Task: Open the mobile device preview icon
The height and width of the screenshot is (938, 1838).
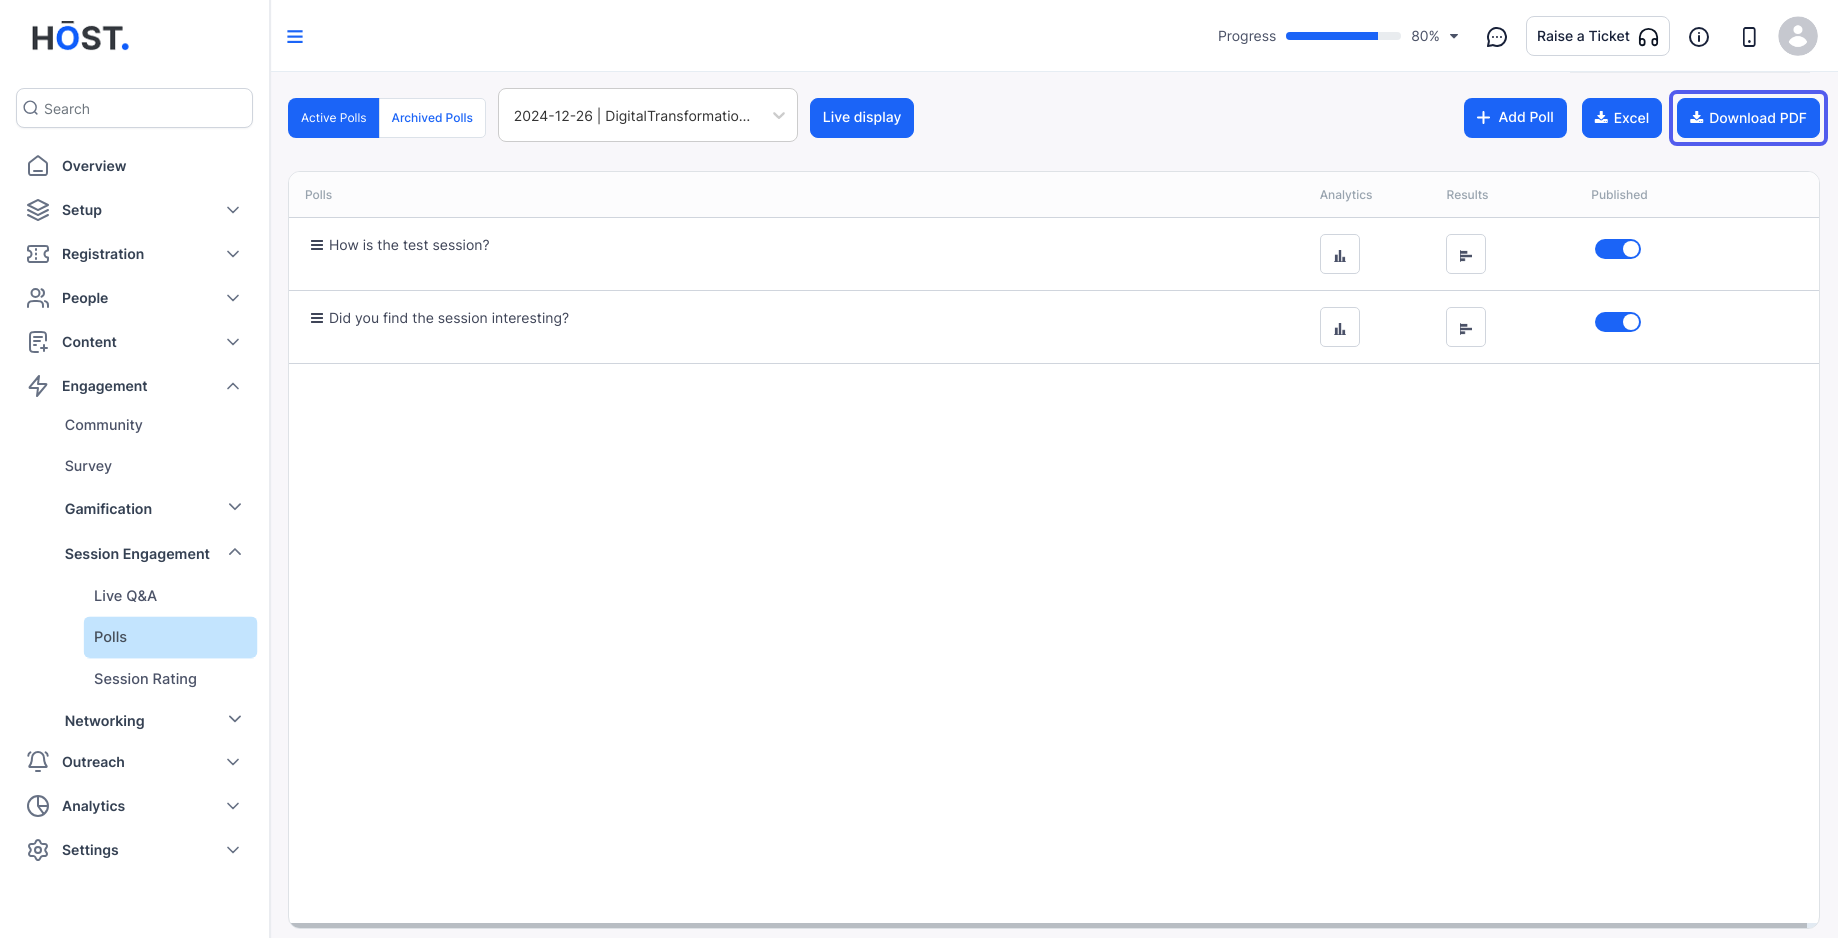Action: click(x=1749, y=37)
